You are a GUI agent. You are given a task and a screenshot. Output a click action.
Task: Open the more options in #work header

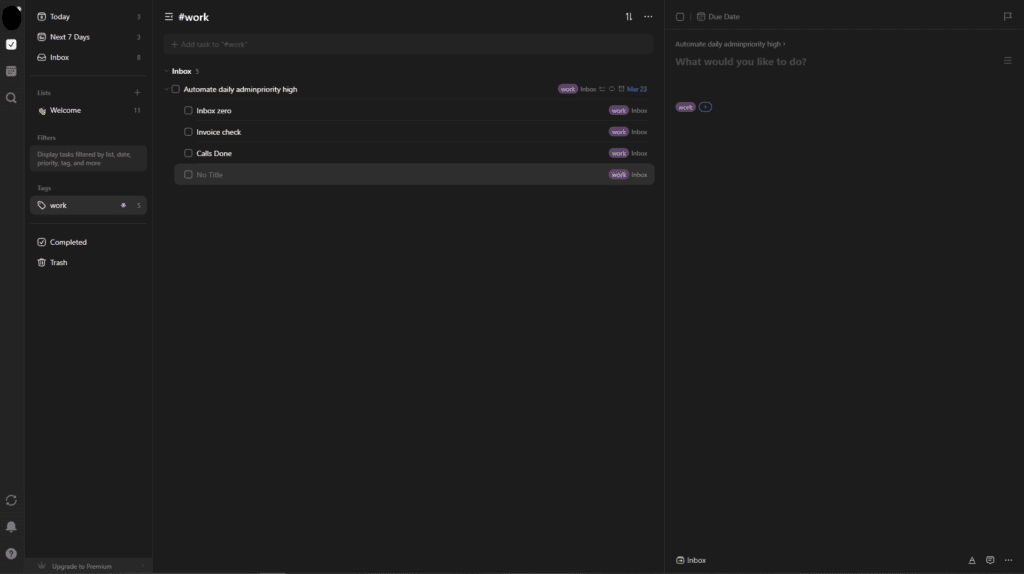click(x=648, y=17)
